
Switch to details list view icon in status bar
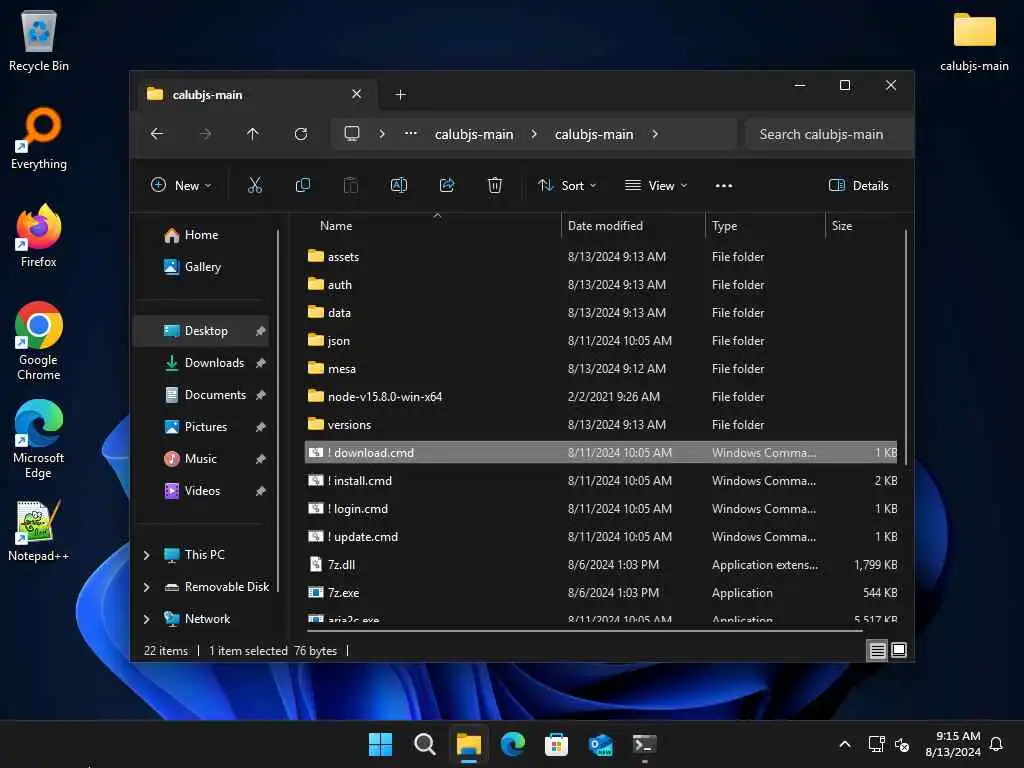877,650
